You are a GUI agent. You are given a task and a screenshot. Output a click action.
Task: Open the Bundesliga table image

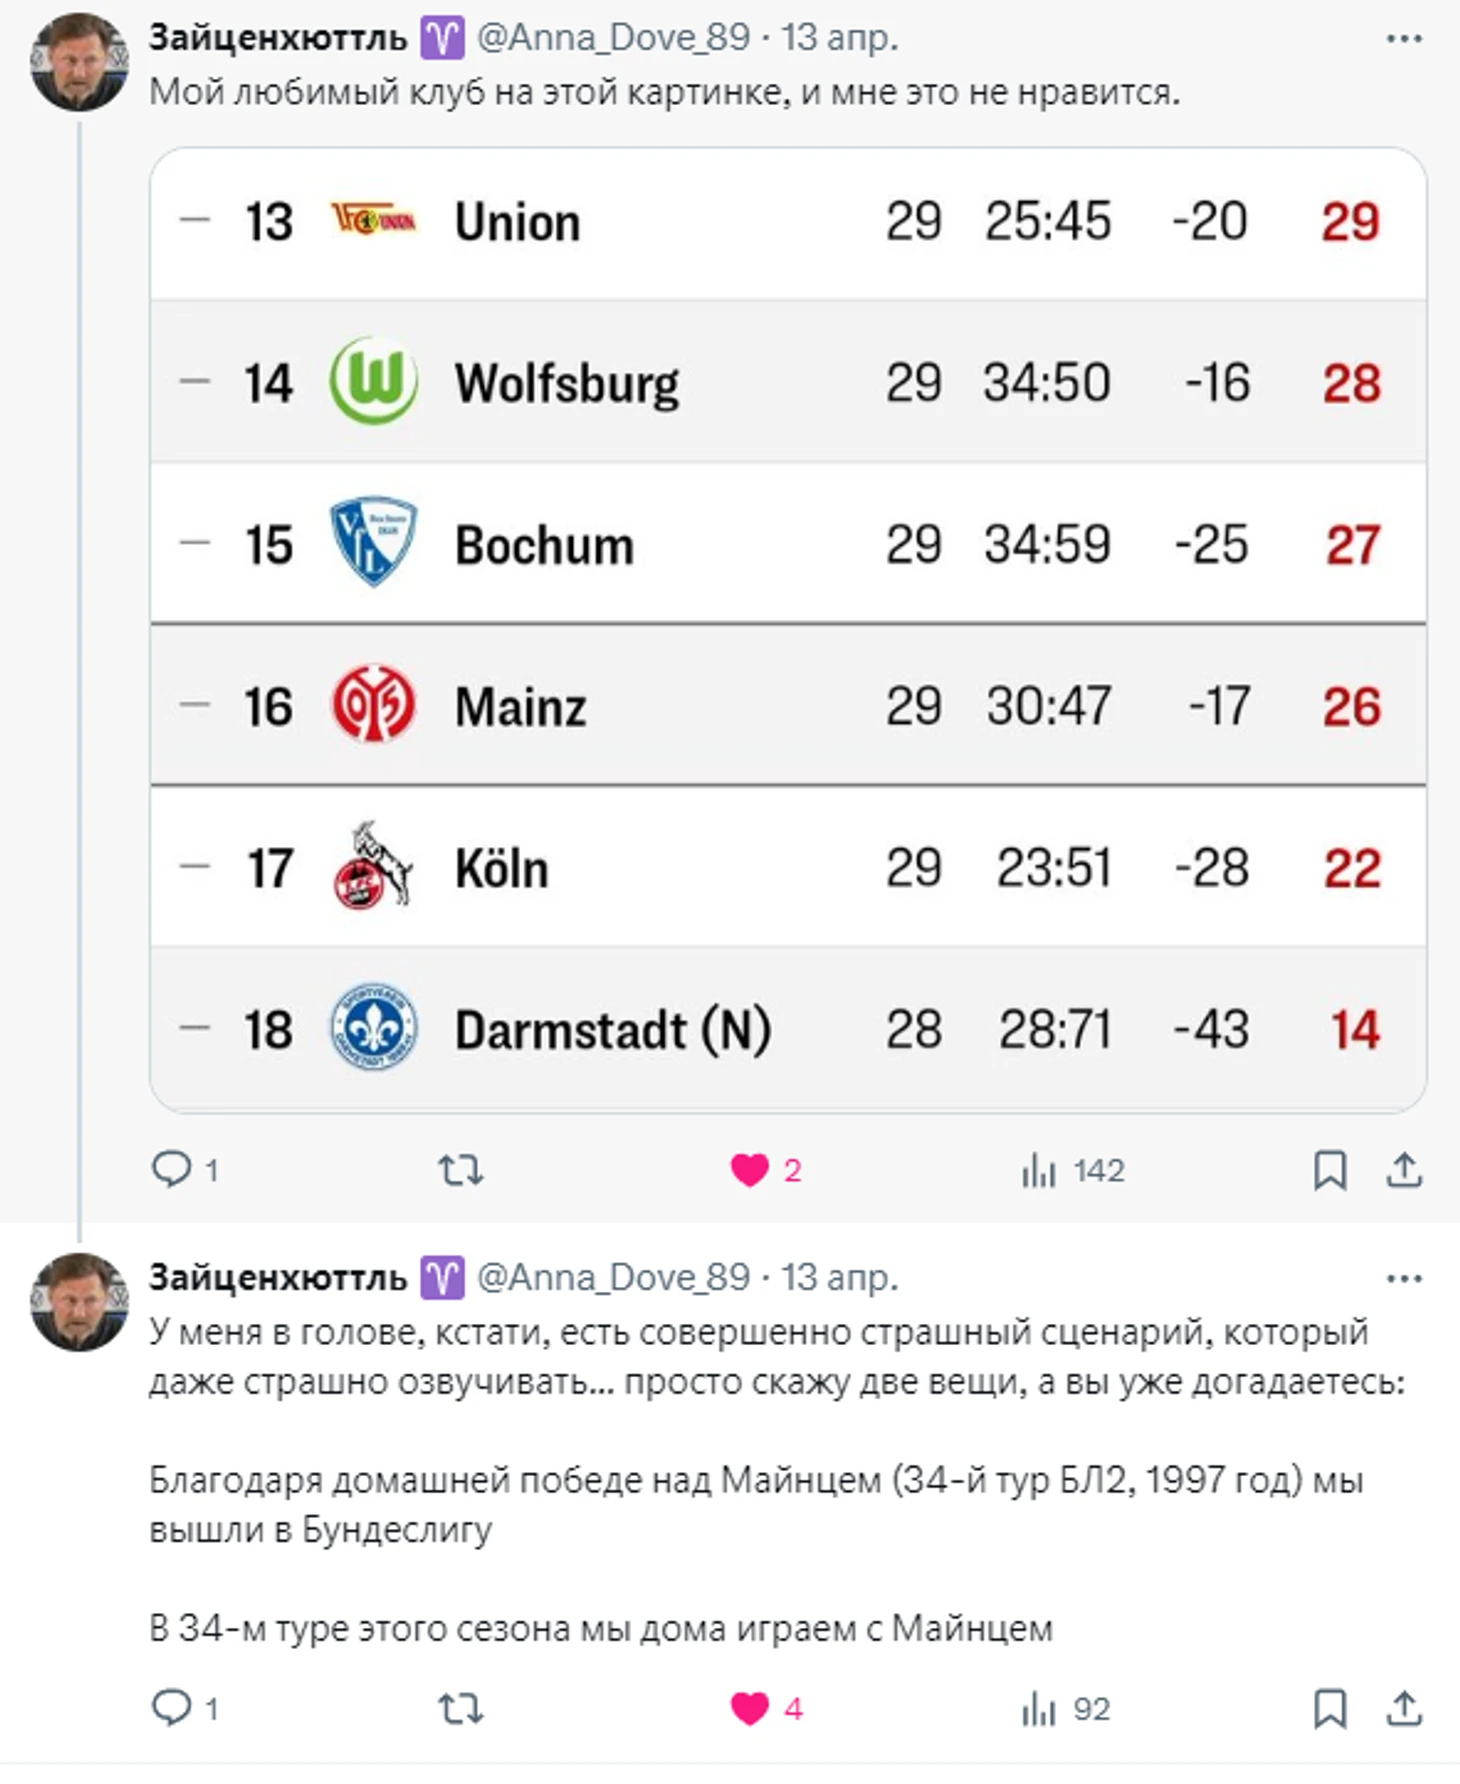coord(788,630)
